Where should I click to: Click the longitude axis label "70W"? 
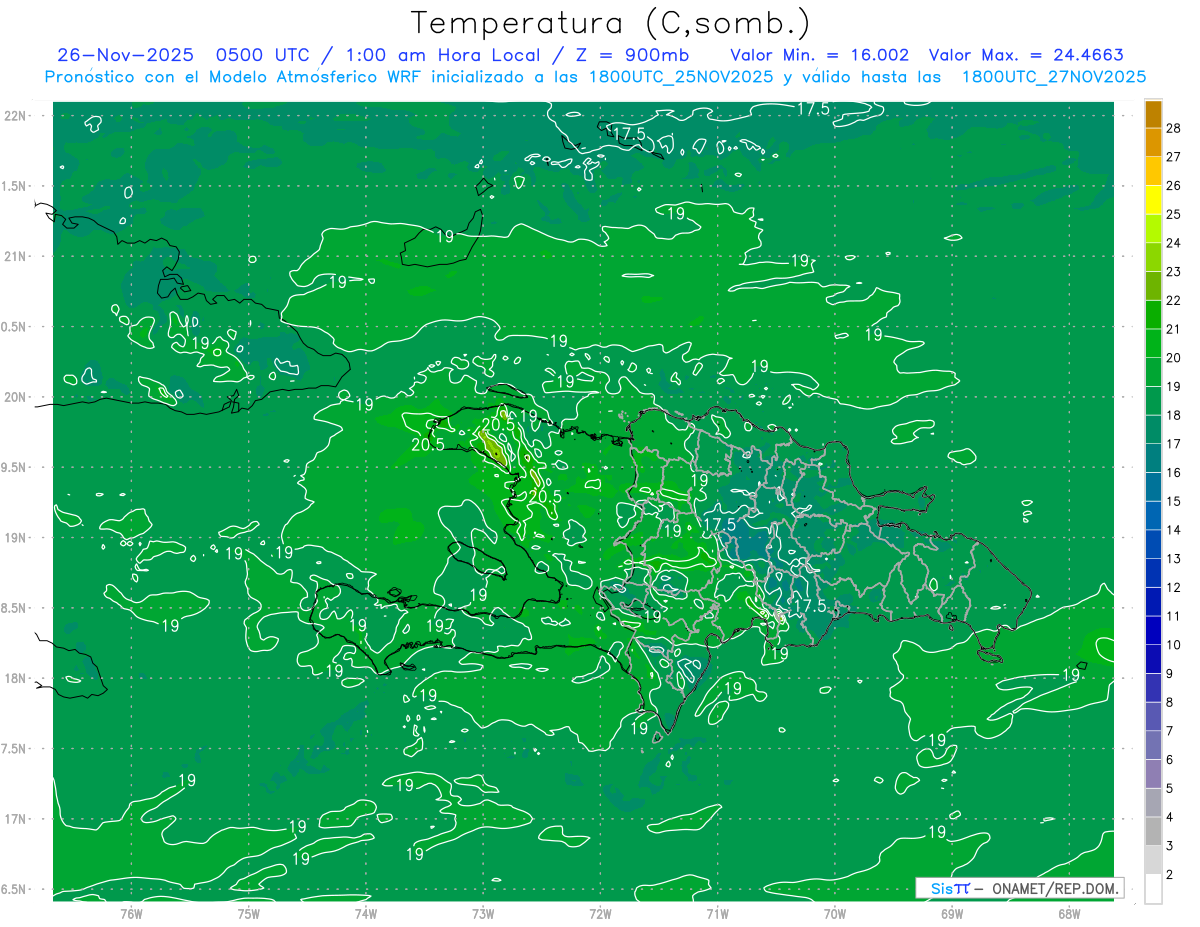[835, 913]
